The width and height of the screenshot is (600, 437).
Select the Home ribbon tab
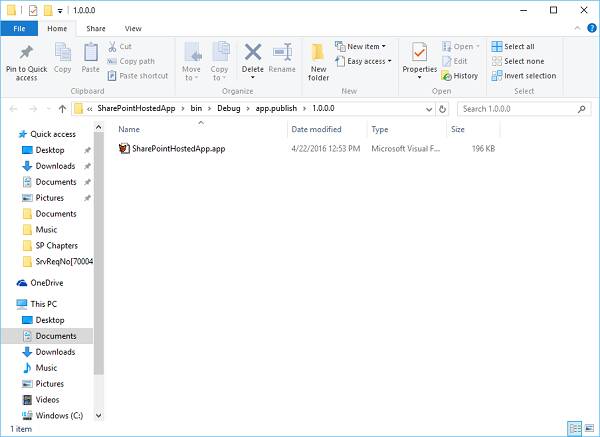57,29
